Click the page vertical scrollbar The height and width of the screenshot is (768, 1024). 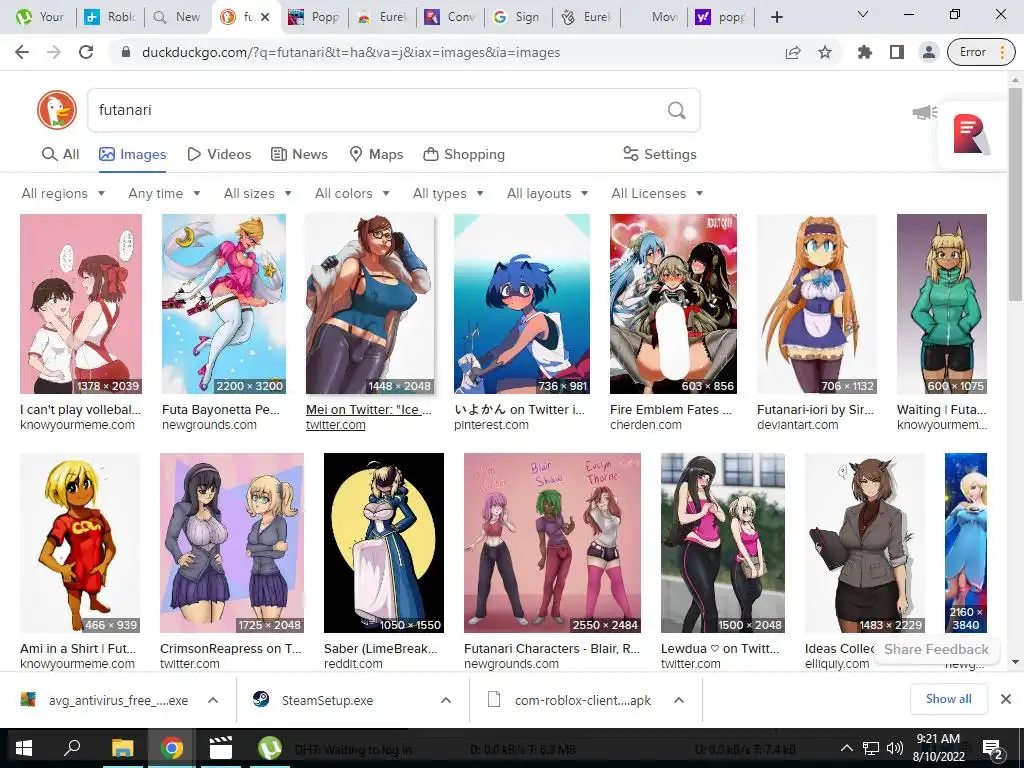(1015, 196)
